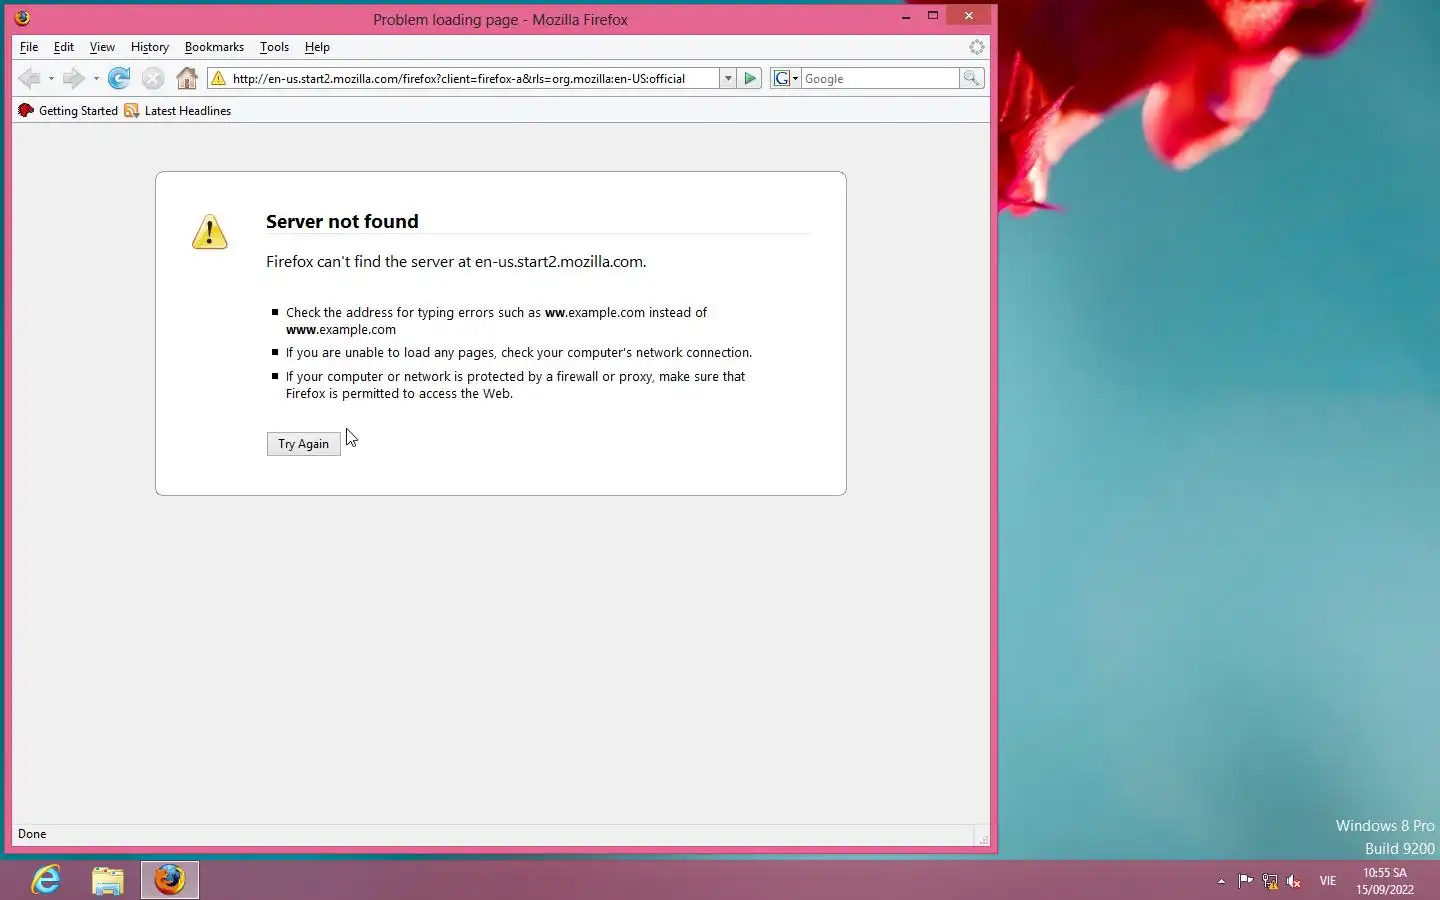Maximize the Firefox window

tap(933, 16)
